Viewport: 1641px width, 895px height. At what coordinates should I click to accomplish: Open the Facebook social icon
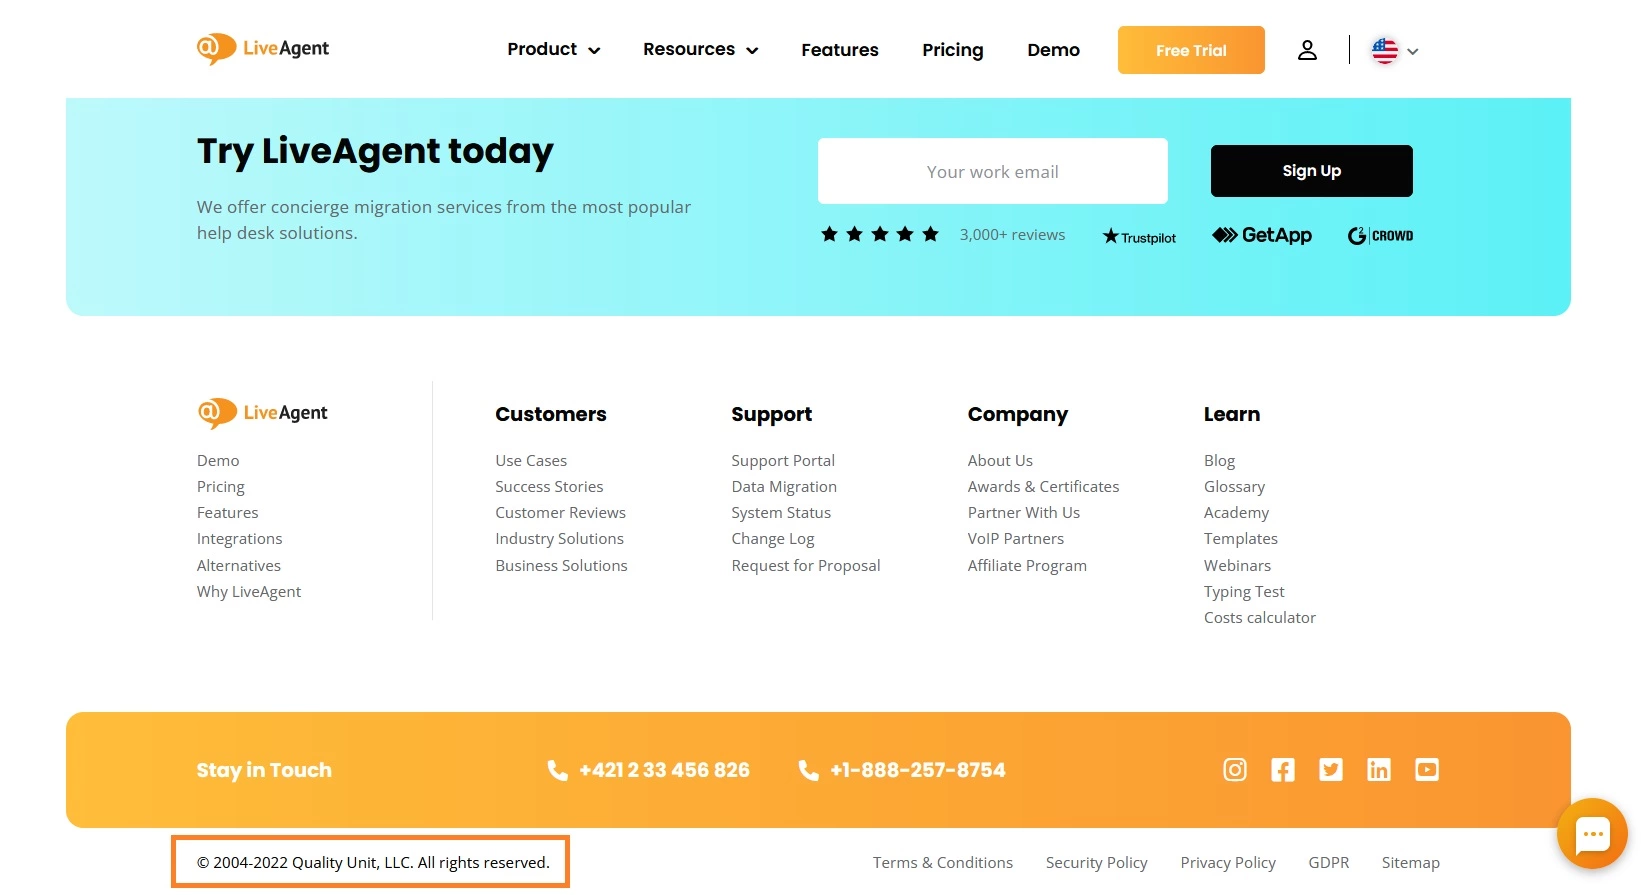1283,769
